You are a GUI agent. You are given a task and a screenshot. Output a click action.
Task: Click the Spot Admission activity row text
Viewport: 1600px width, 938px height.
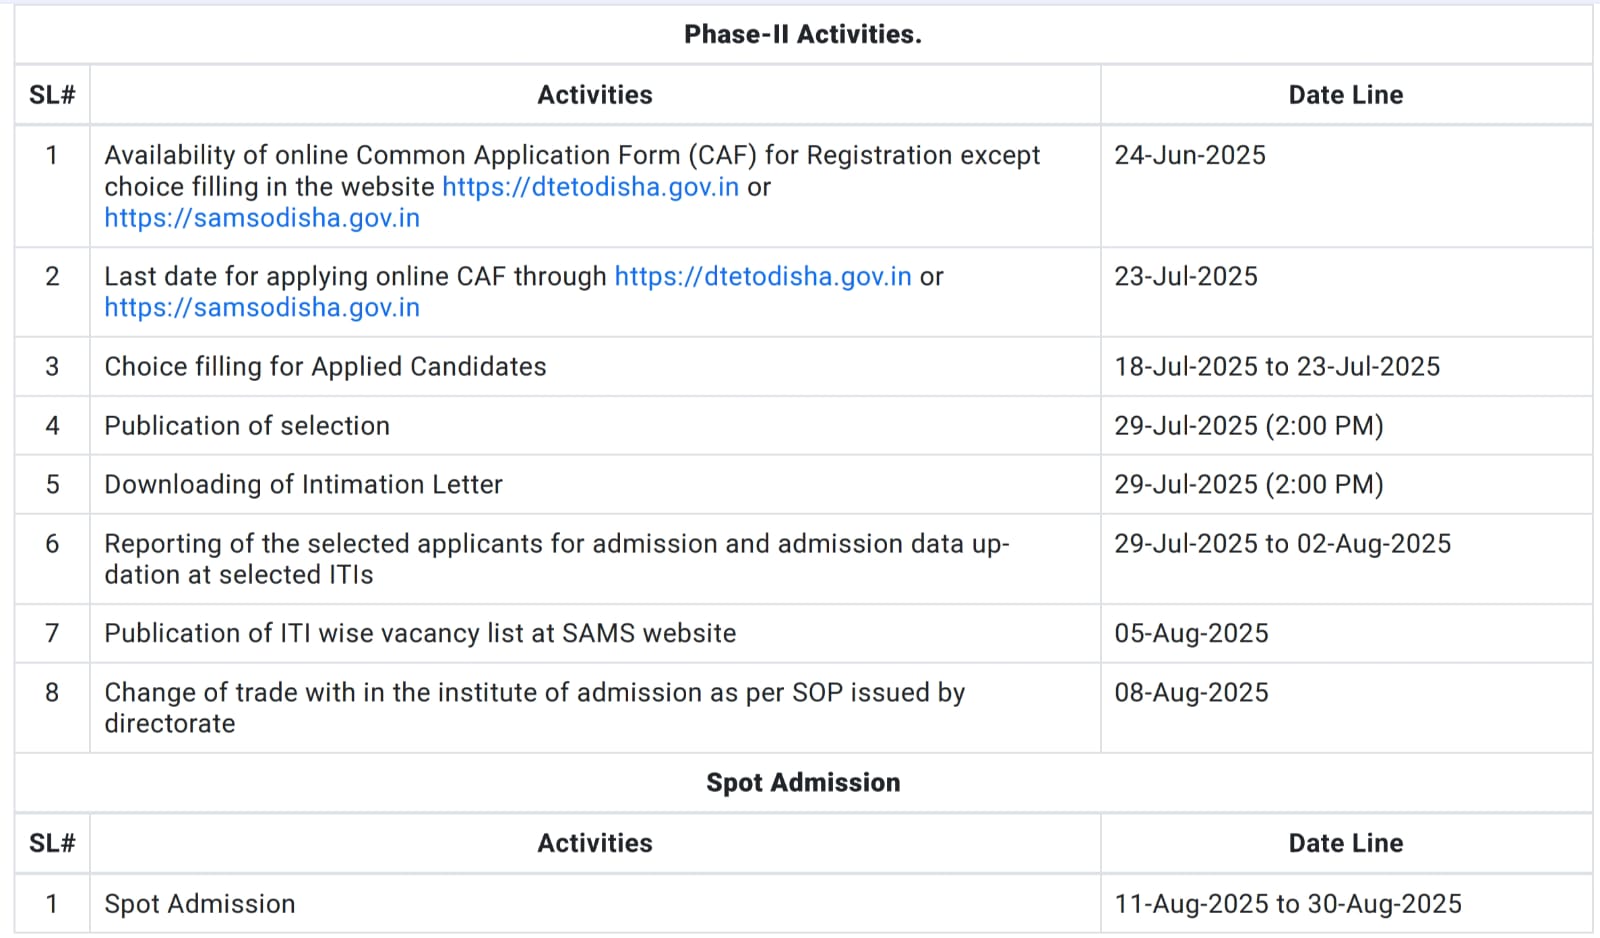click(200, 903)
